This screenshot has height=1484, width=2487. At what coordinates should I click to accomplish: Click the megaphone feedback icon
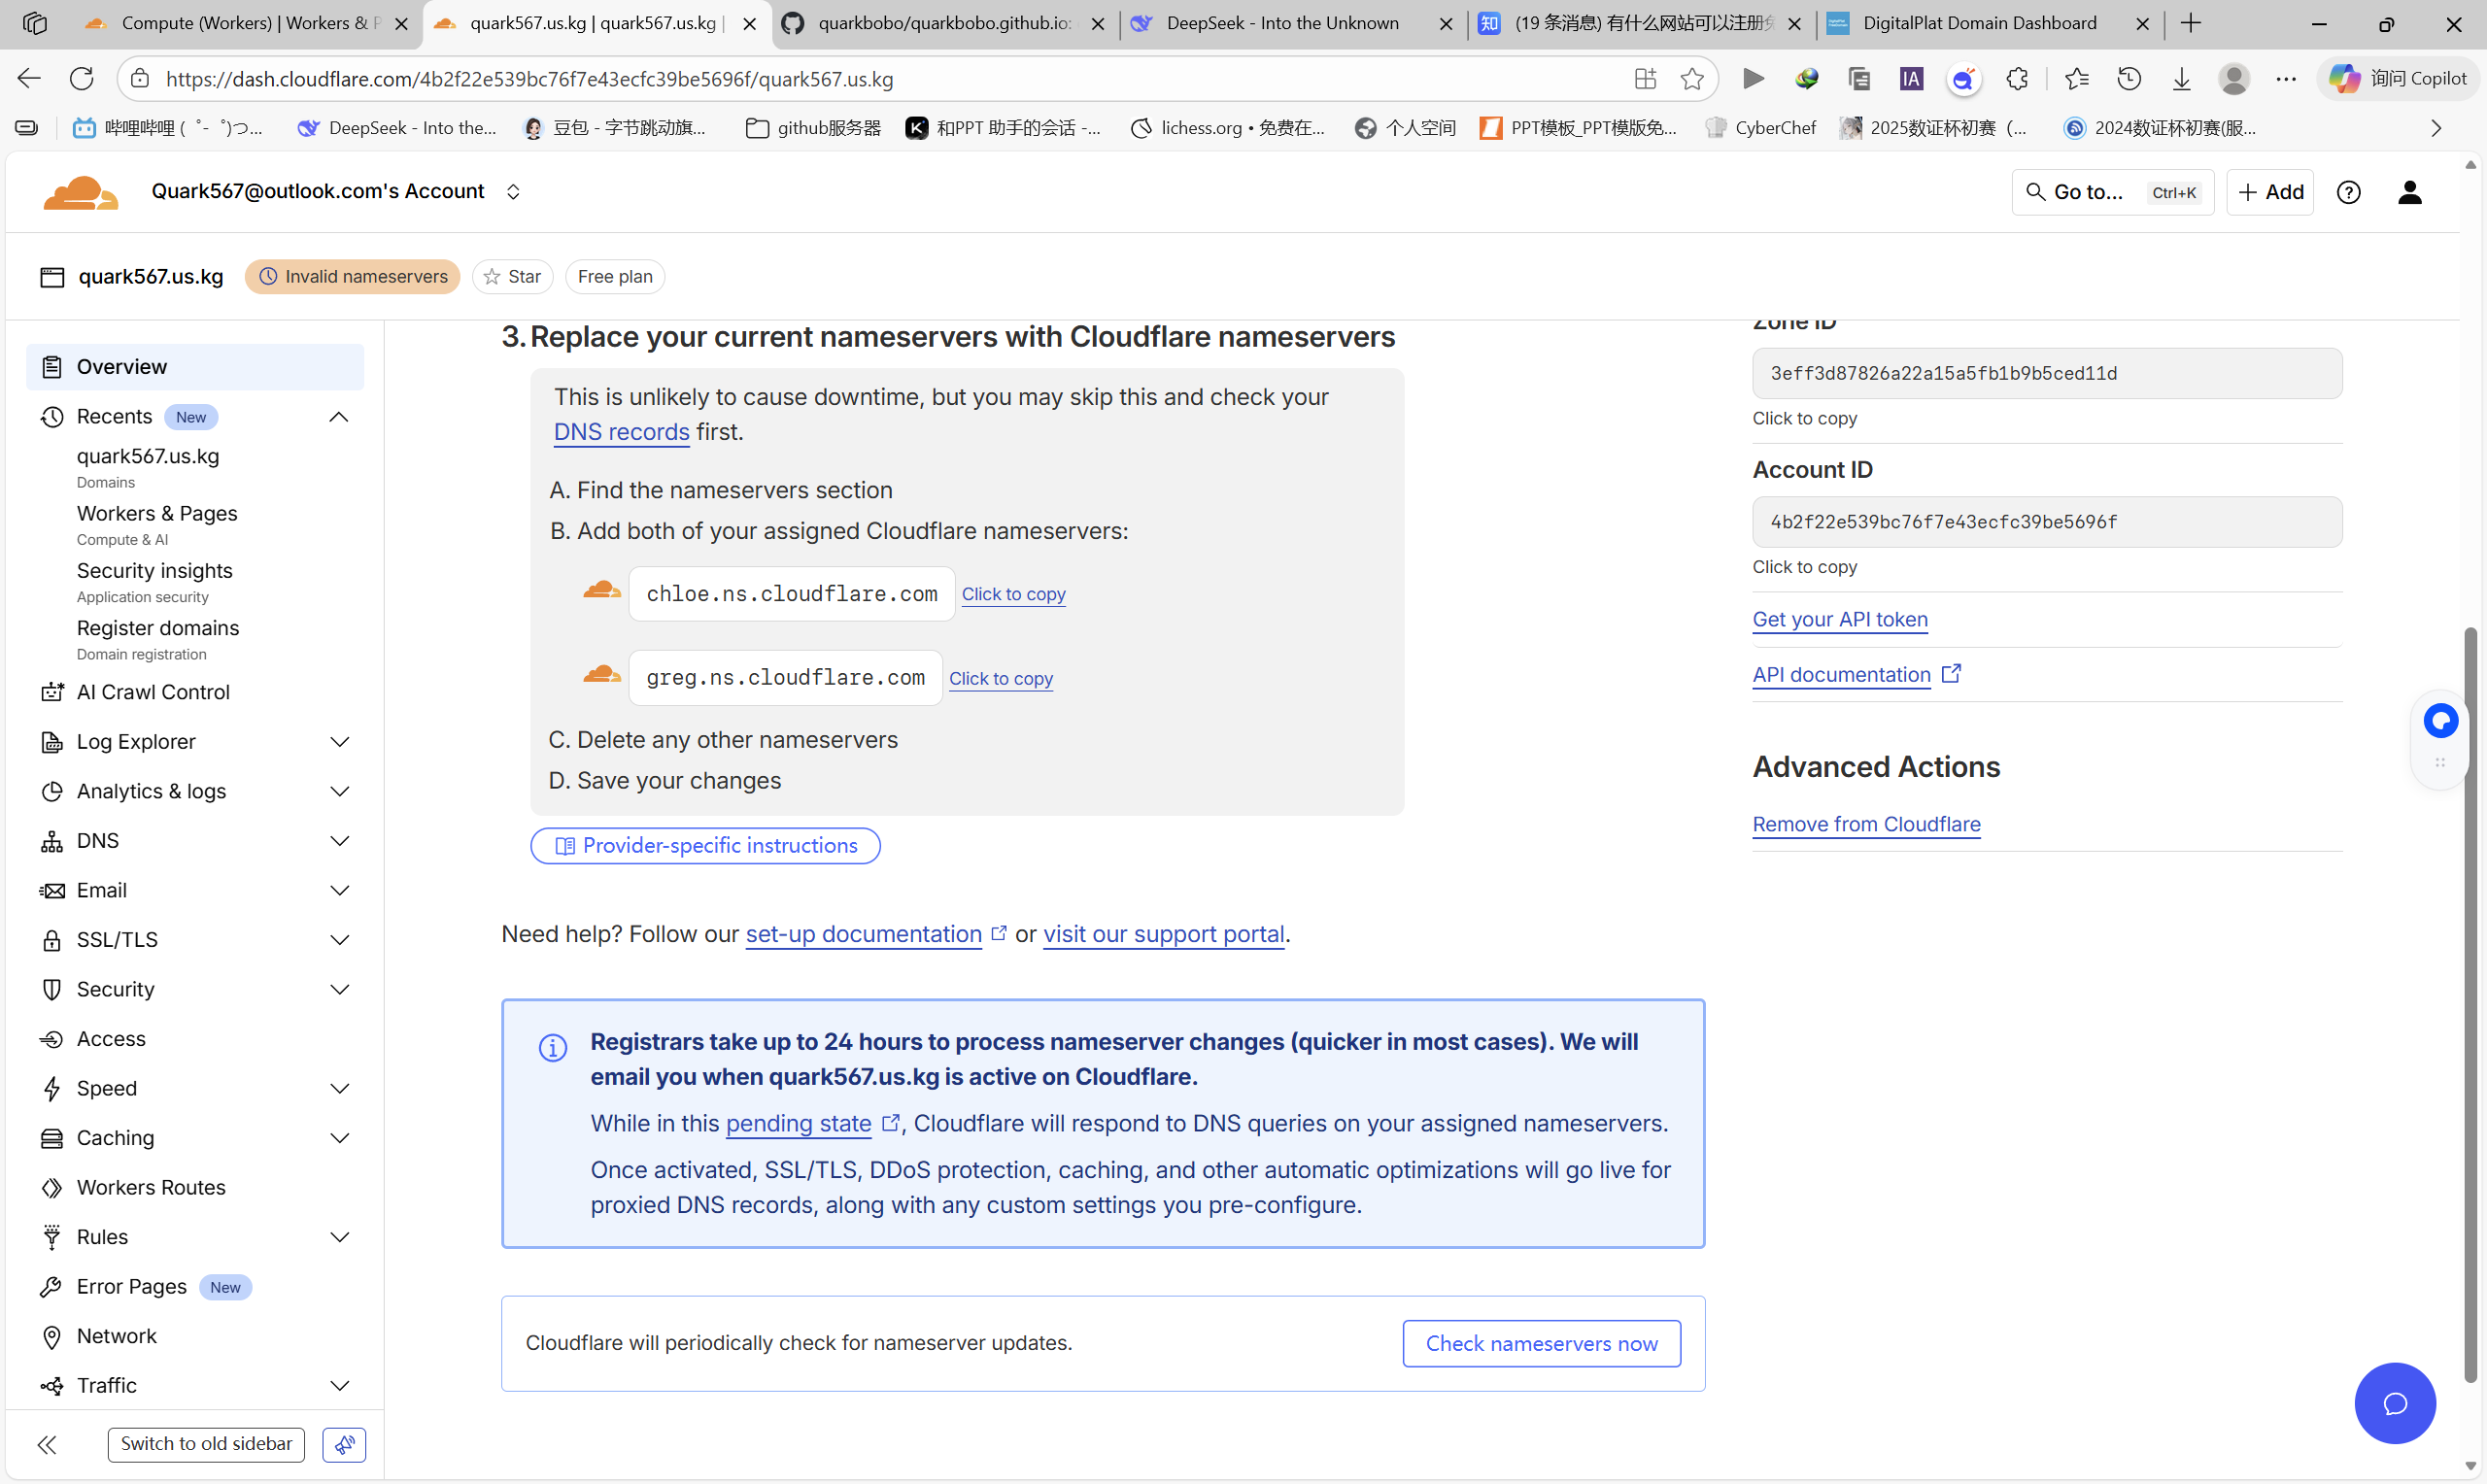(x=344, y=1443)
